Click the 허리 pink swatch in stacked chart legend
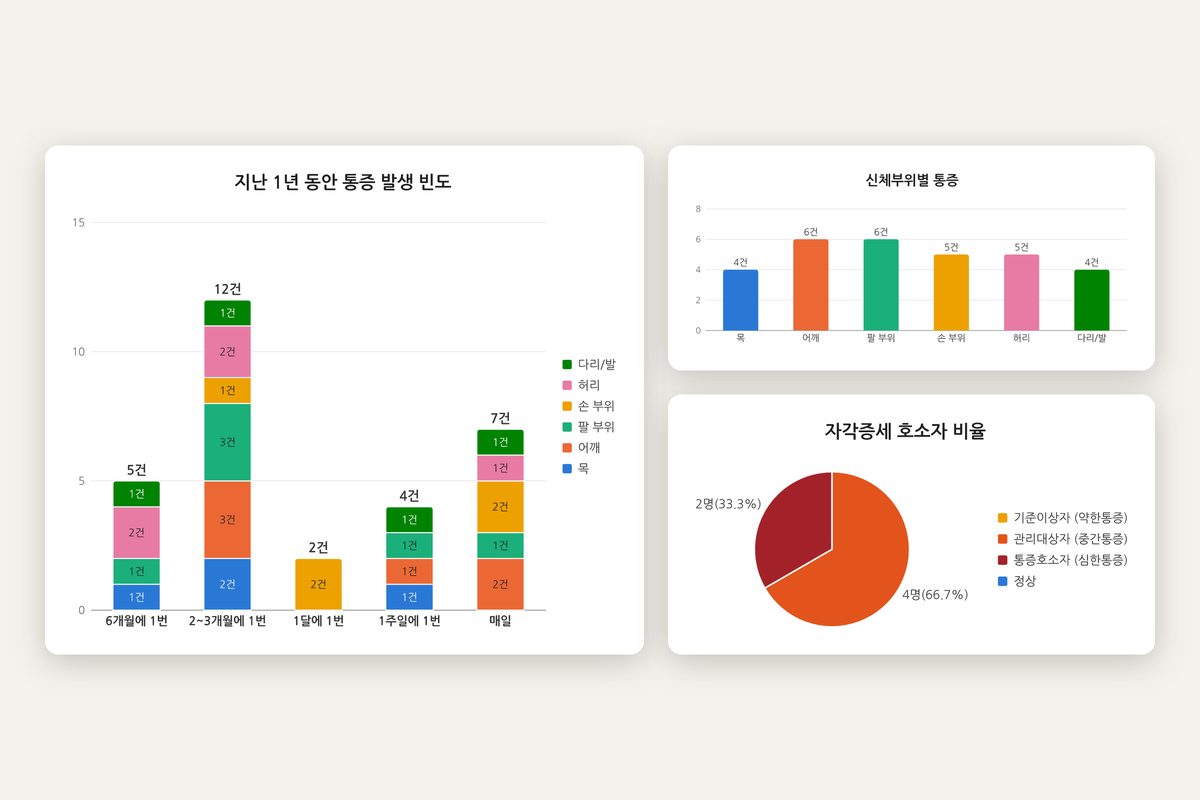The height and width of the screenshot is (800, 1200). pyautogui.click(x=567, y=385)
